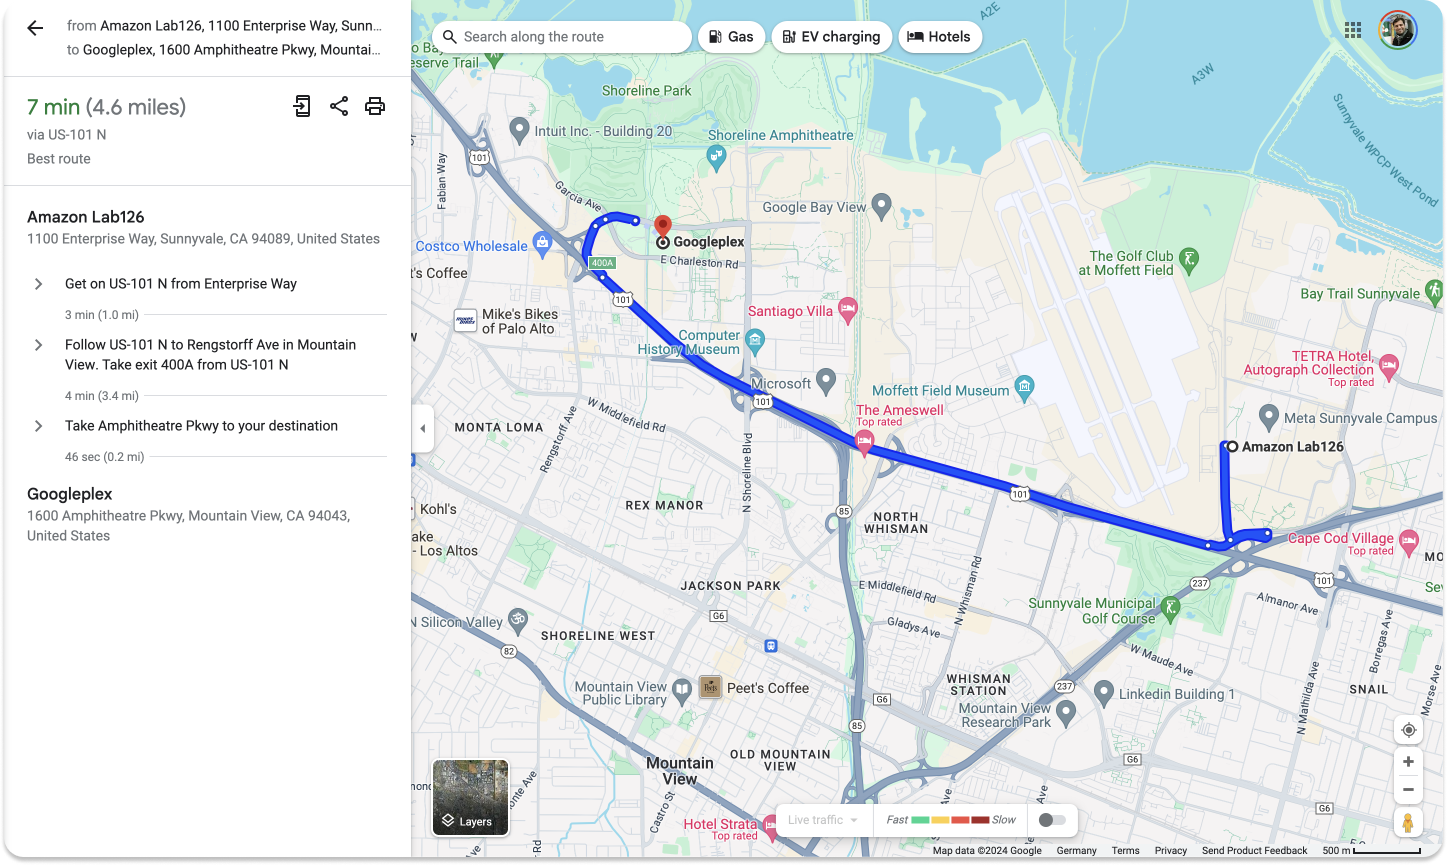This screenshot has width=1447, height=865.
Task: Select the Intuit Inc. Building 20 marker
Action: tap(519, 129)
